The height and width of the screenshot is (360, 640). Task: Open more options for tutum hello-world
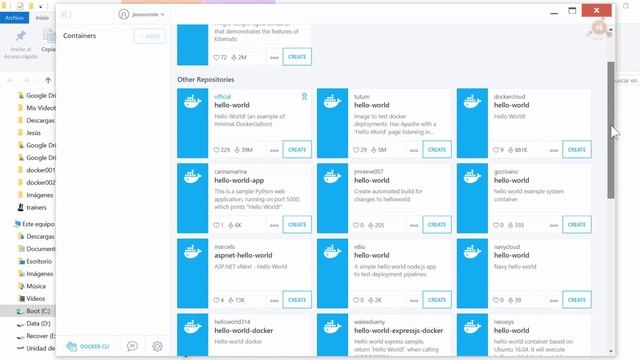(414, 150)
